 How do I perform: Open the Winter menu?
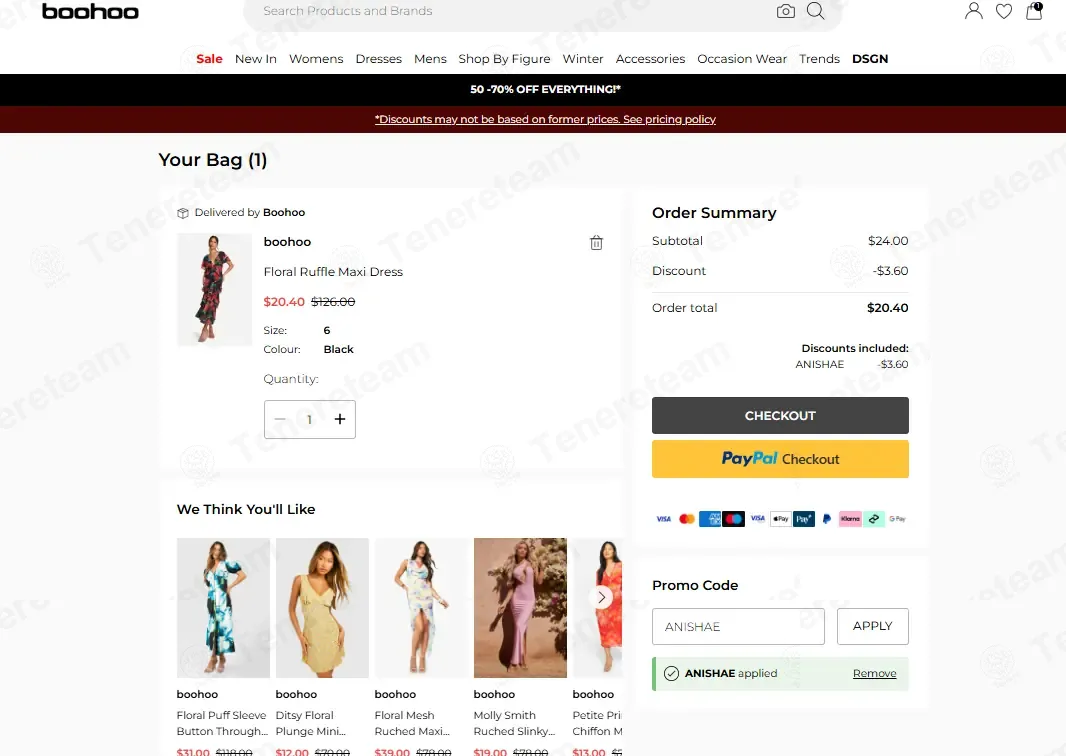point(583,59)
